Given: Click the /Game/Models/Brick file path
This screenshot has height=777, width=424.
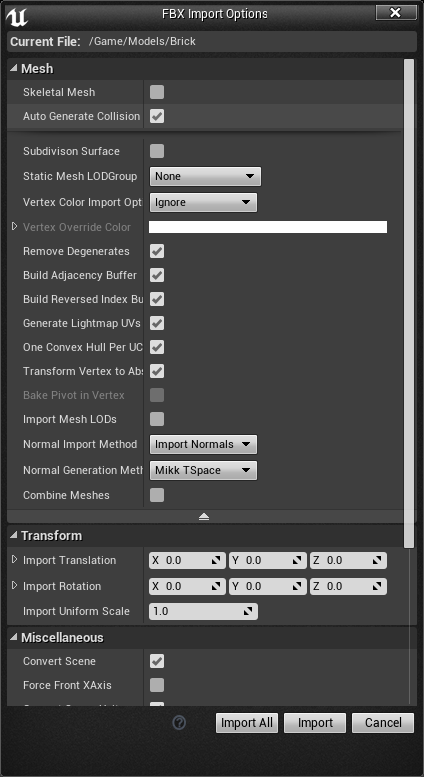Looking at the screenshot, I should pos(142,42).
